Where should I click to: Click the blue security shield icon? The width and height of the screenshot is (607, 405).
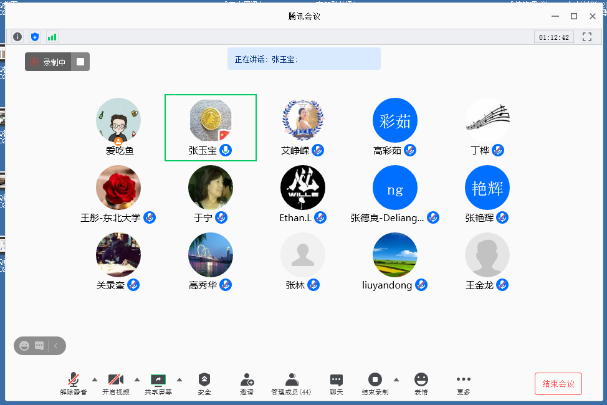pyautogui.click(x=34, y=36)
